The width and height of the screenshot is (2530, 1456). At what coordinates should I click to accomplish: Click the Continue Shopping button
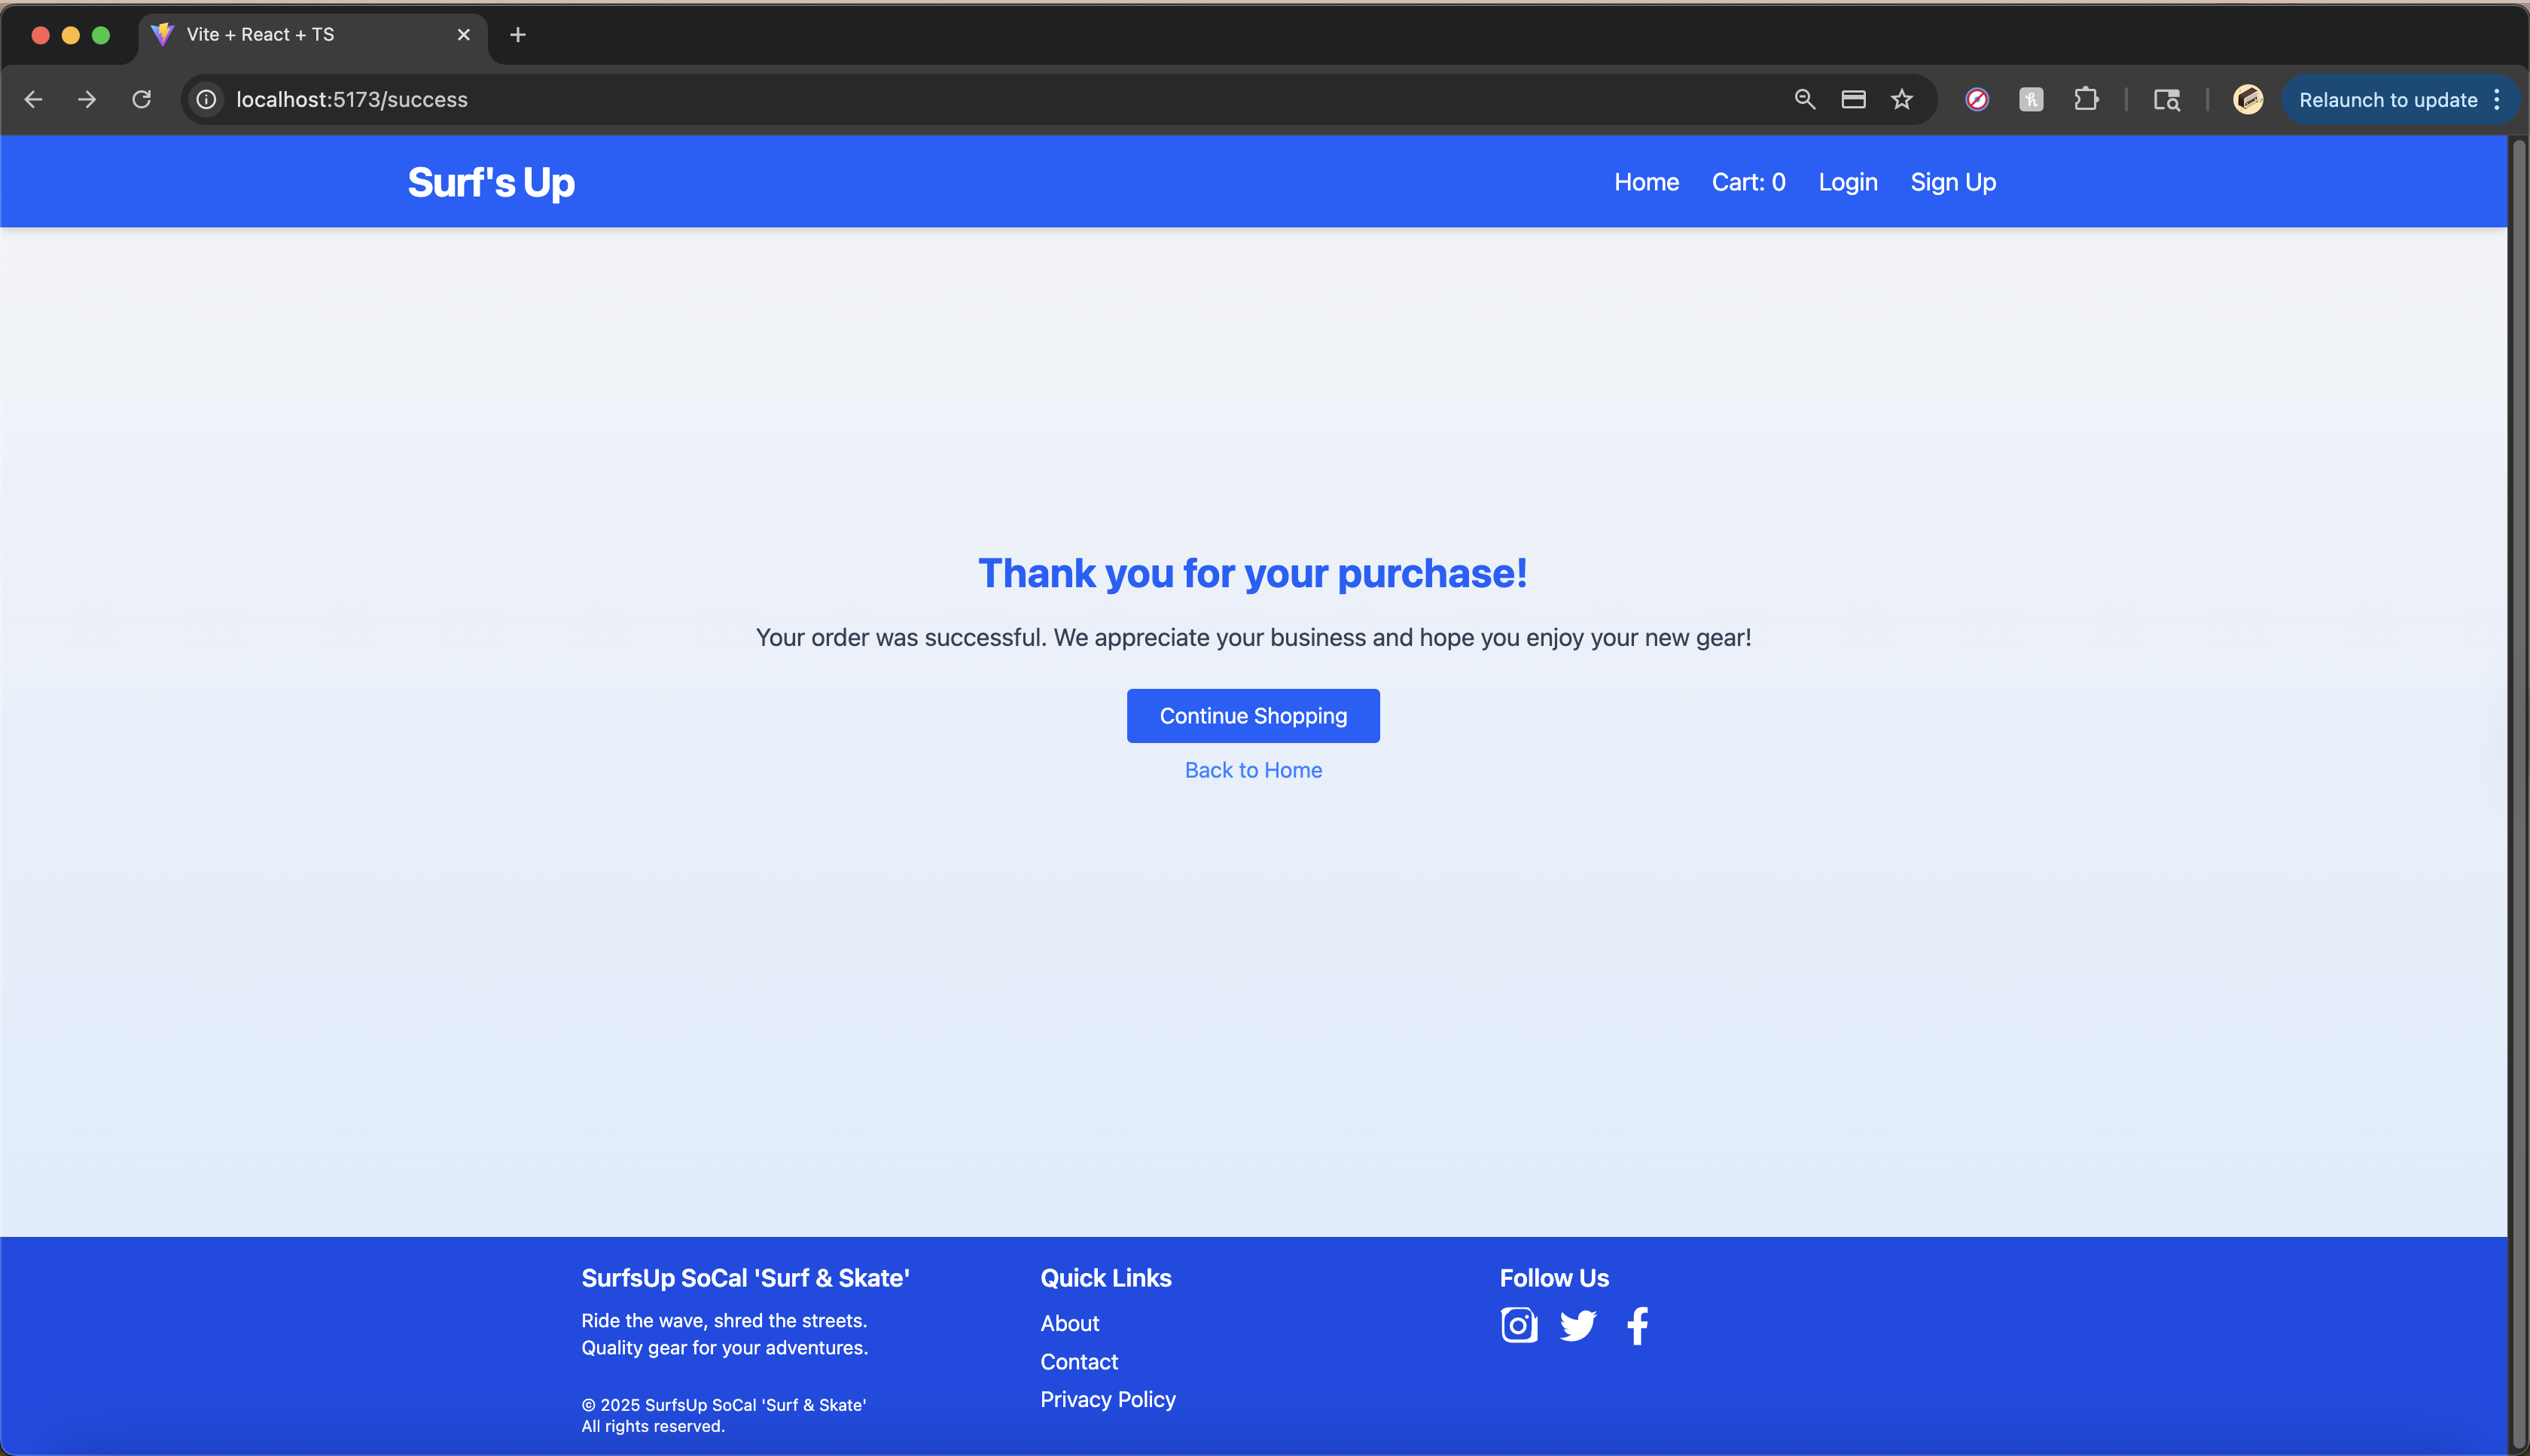tap(1253, 716)
